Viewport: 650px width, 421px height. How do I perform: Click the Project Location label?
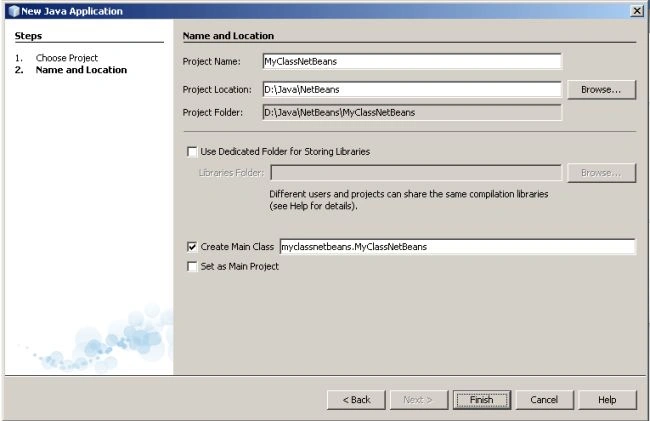pos(217,90)
